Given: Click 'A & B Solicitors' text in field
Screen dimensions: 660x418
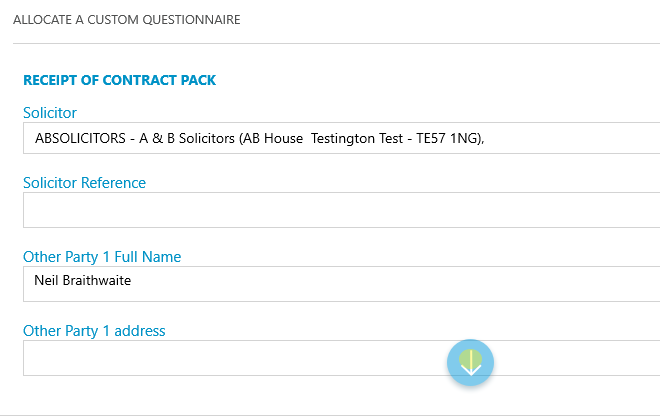Looking at the screenshot, I should (187, 138).
